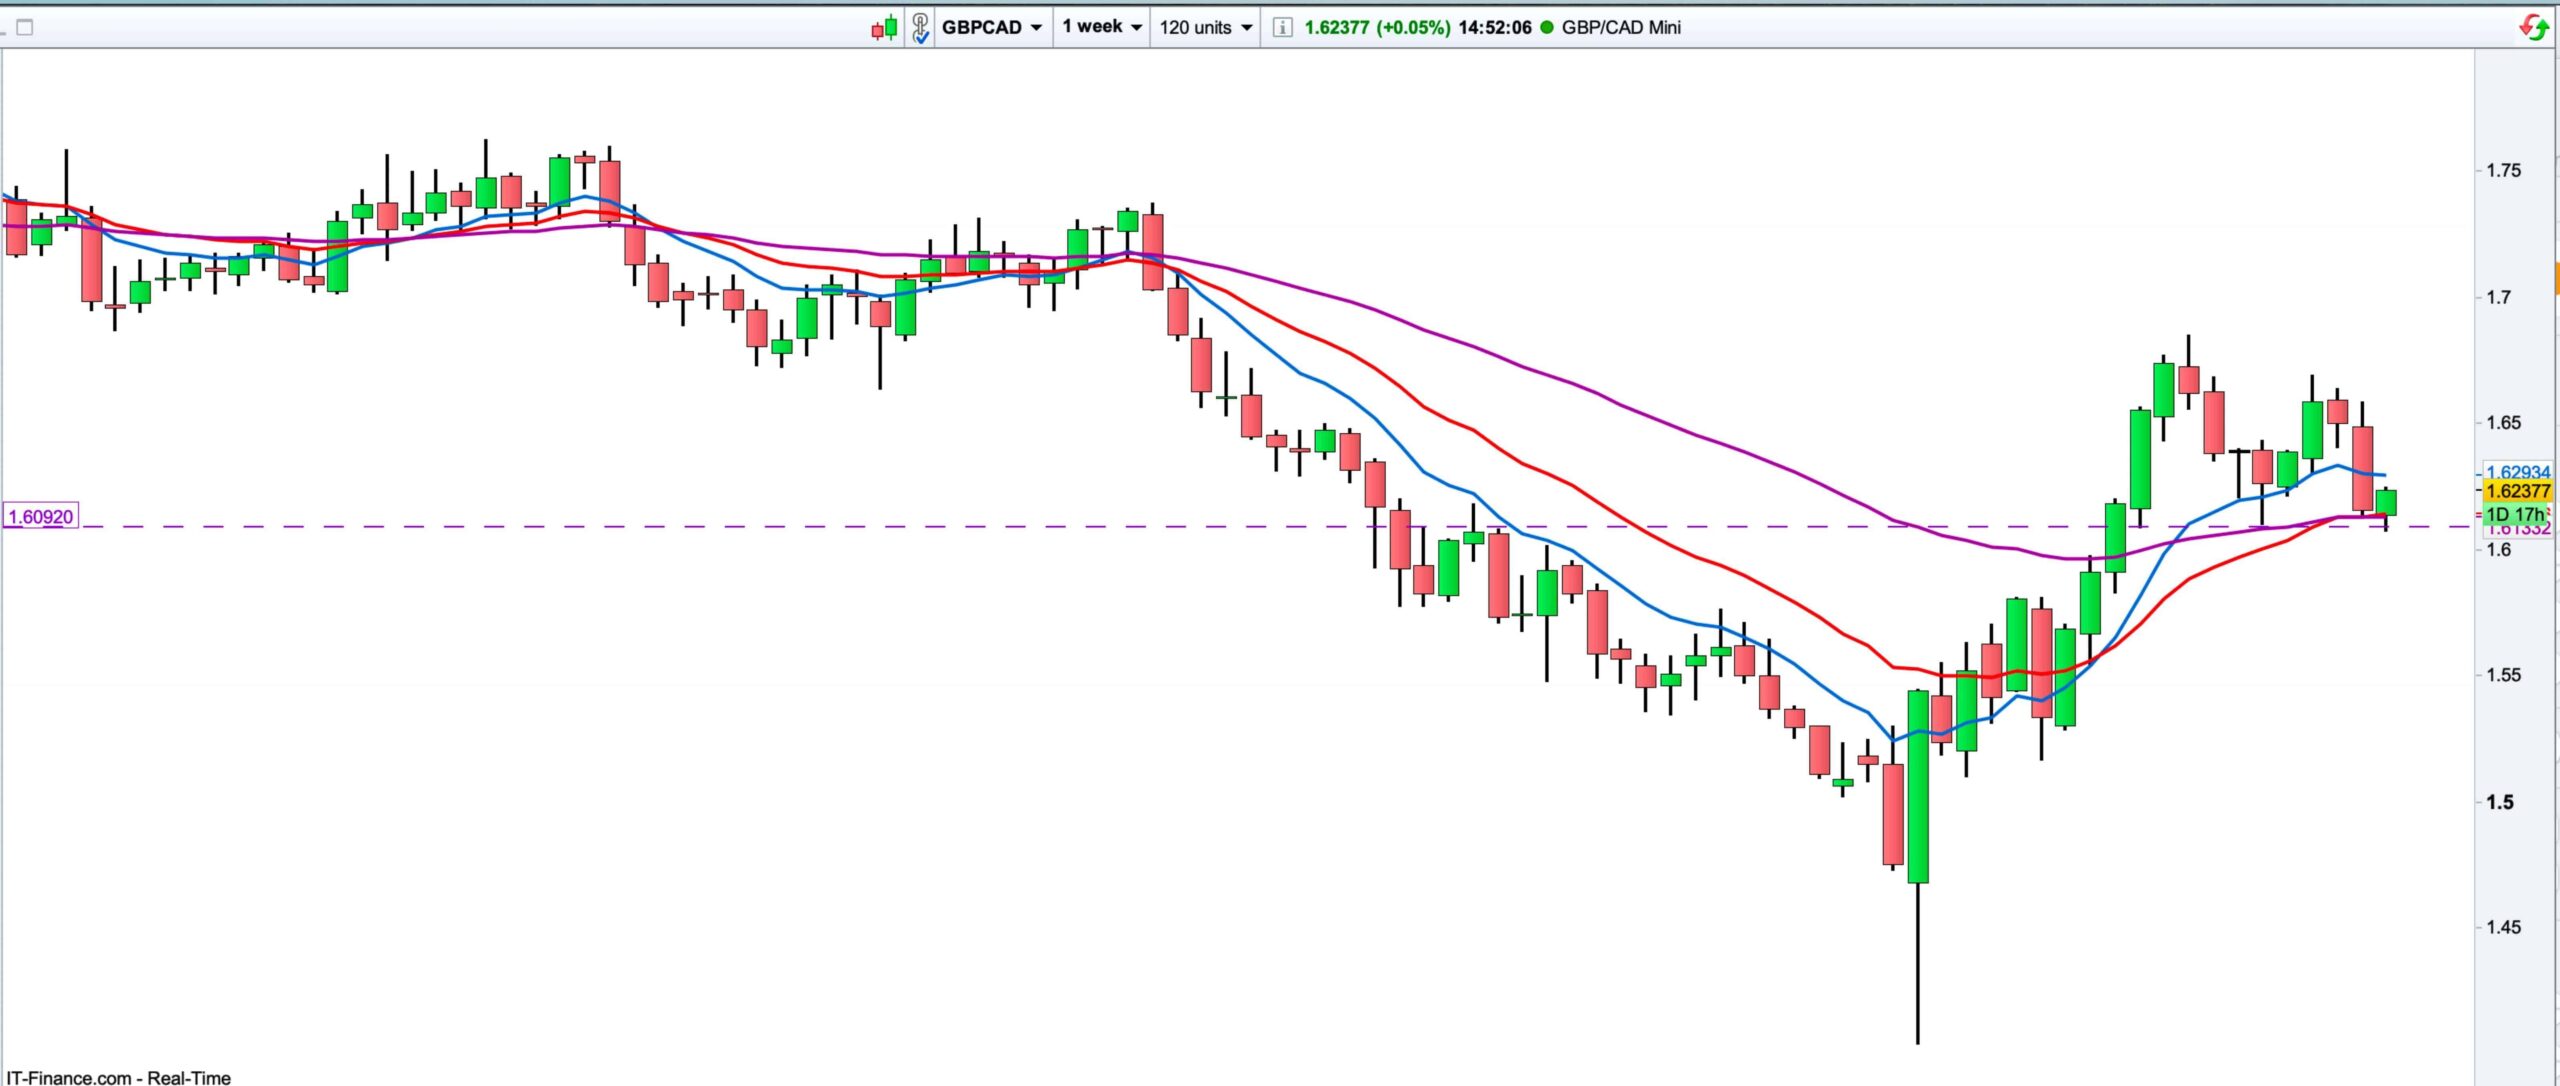The width and height of the screenshot is (2560, 1086).
Task: Click the red-green trade arrows icon
Action: 2533,27
